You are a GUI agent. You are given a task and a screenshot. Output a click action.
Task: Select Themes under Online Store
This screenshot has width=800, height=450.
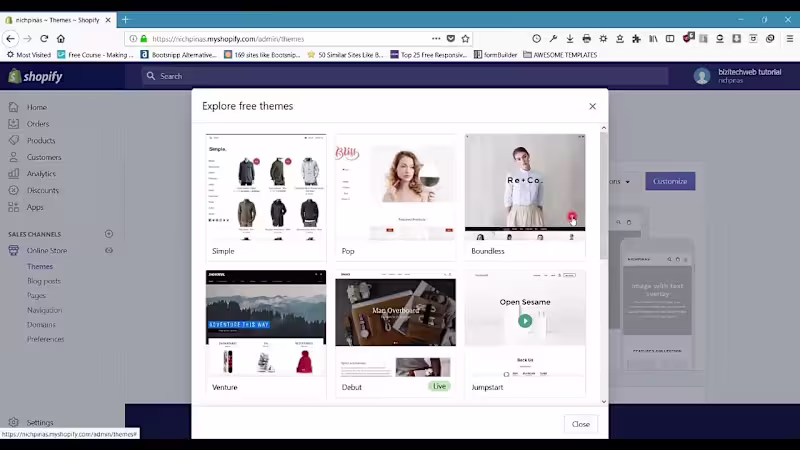click(x=40, y=266)
